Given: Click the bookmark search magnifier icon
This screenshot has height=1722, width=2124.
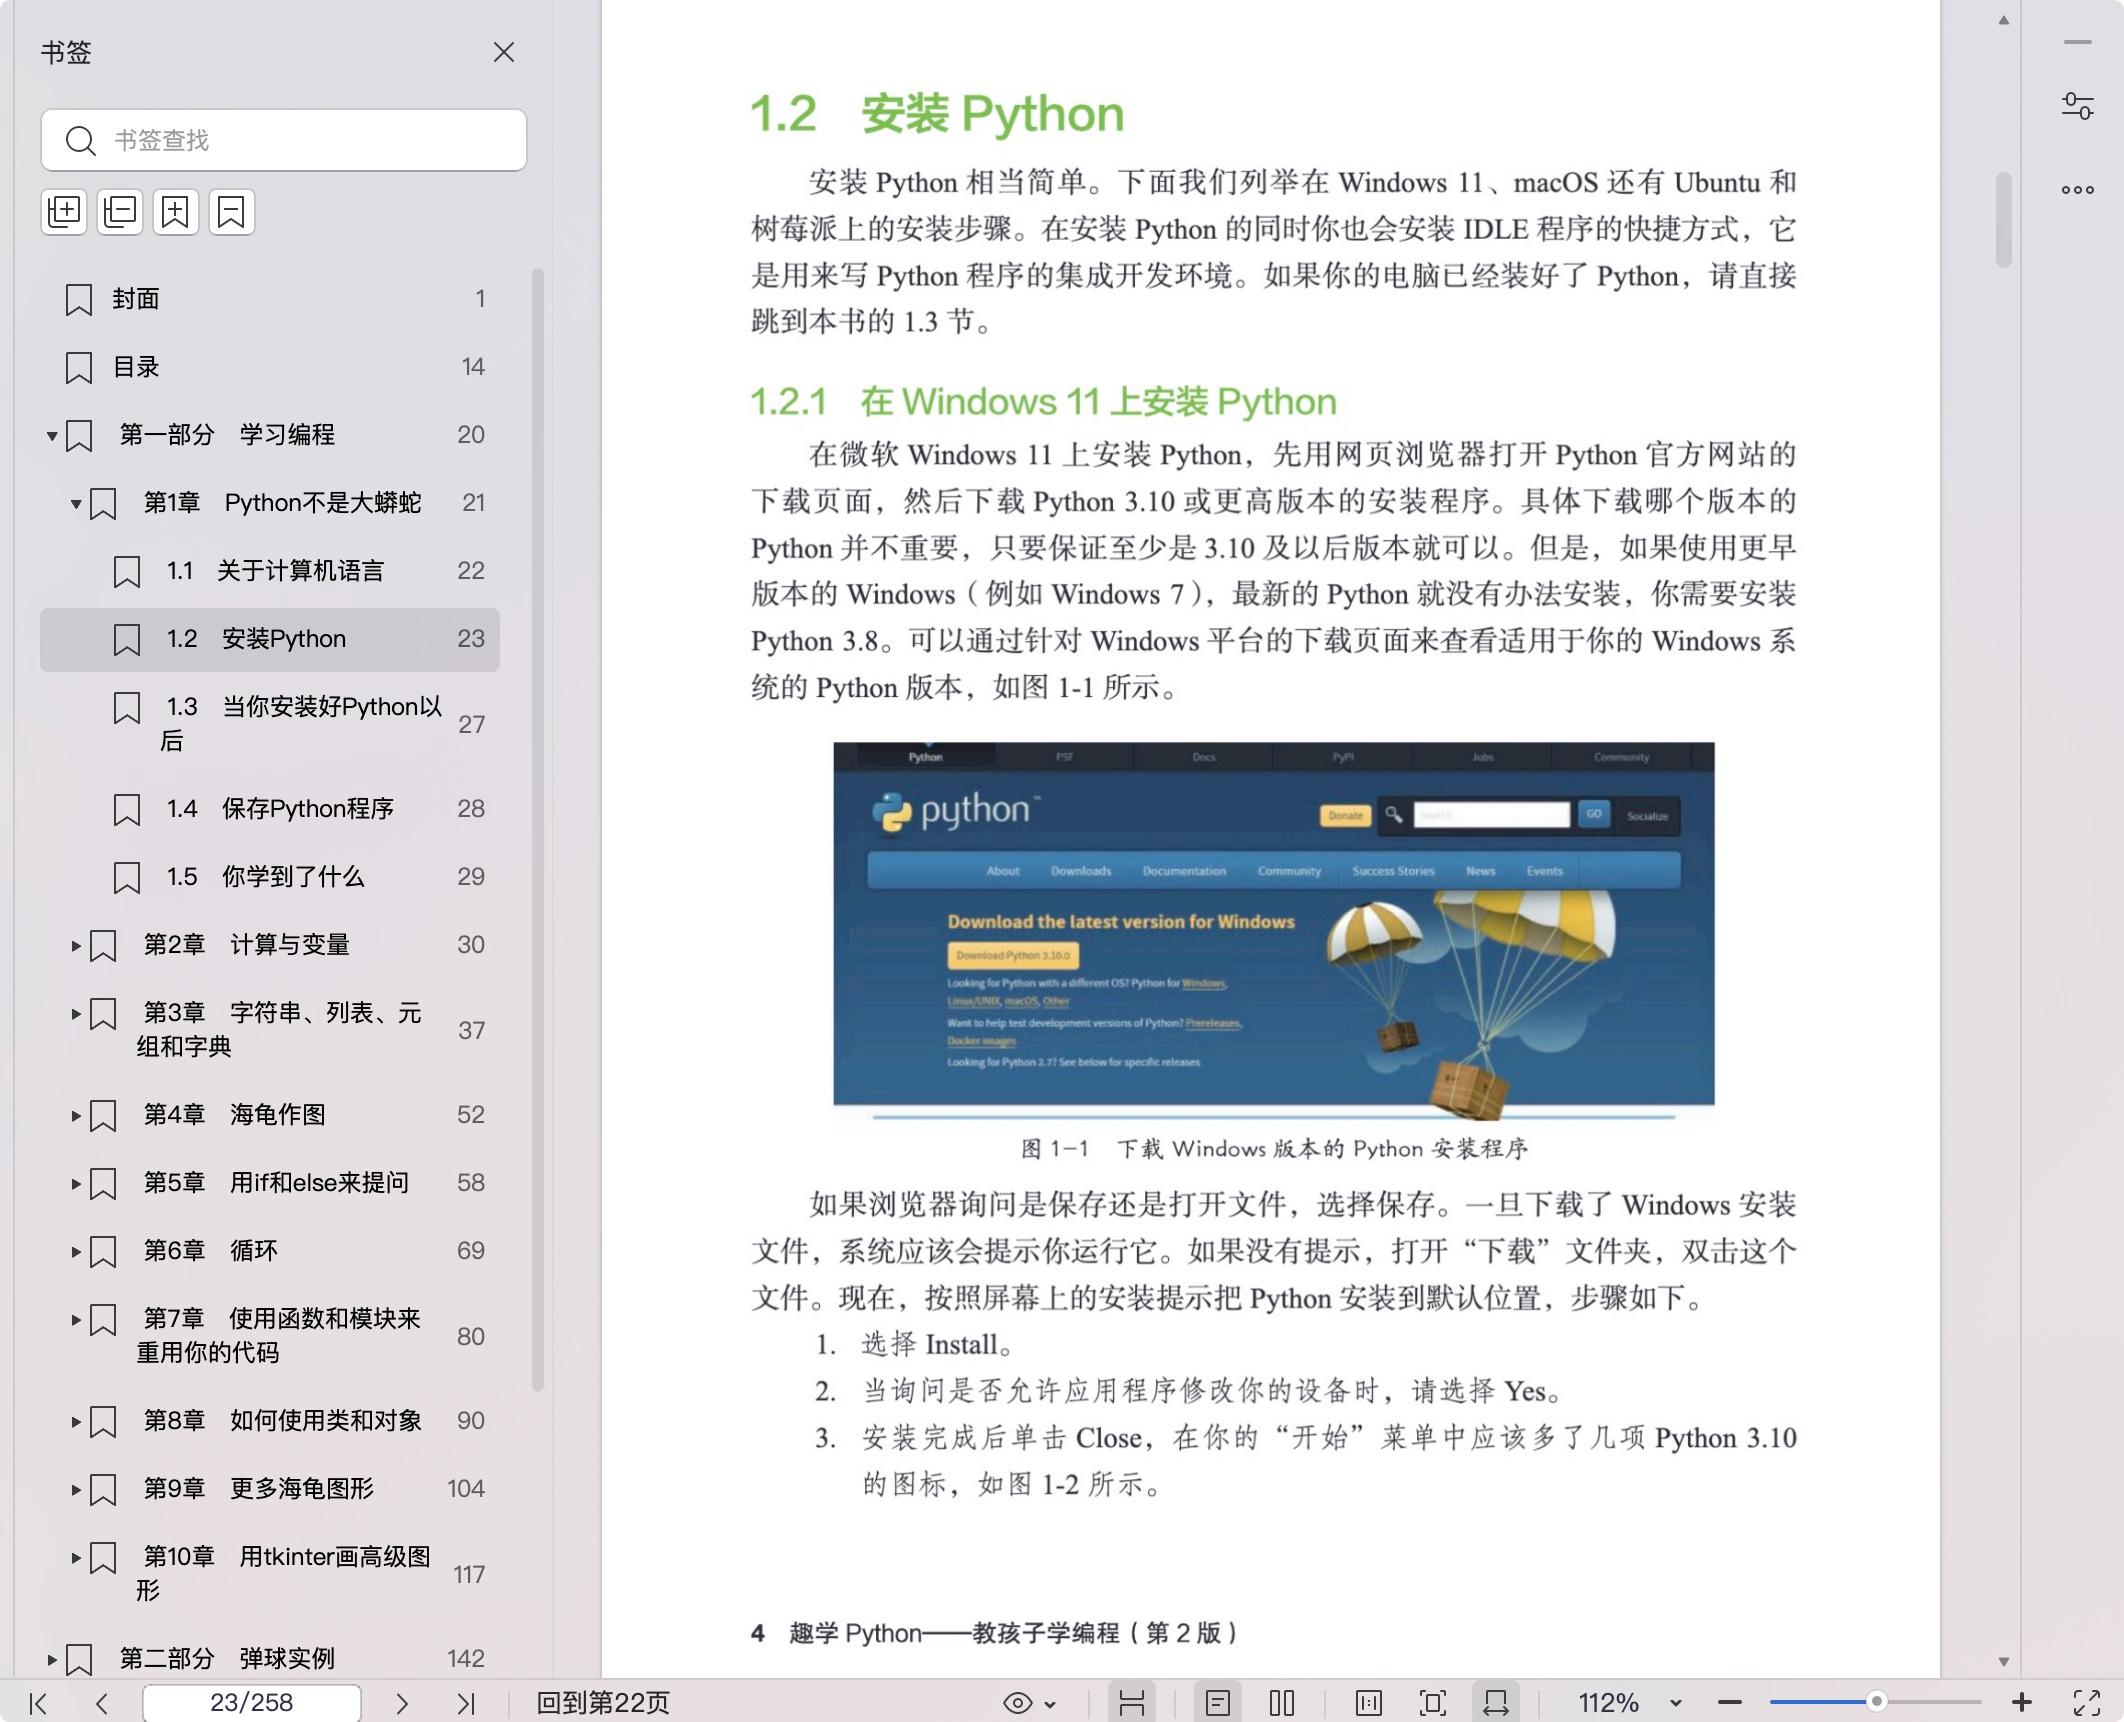Looking at the screenshot, I should click(80, 140).
